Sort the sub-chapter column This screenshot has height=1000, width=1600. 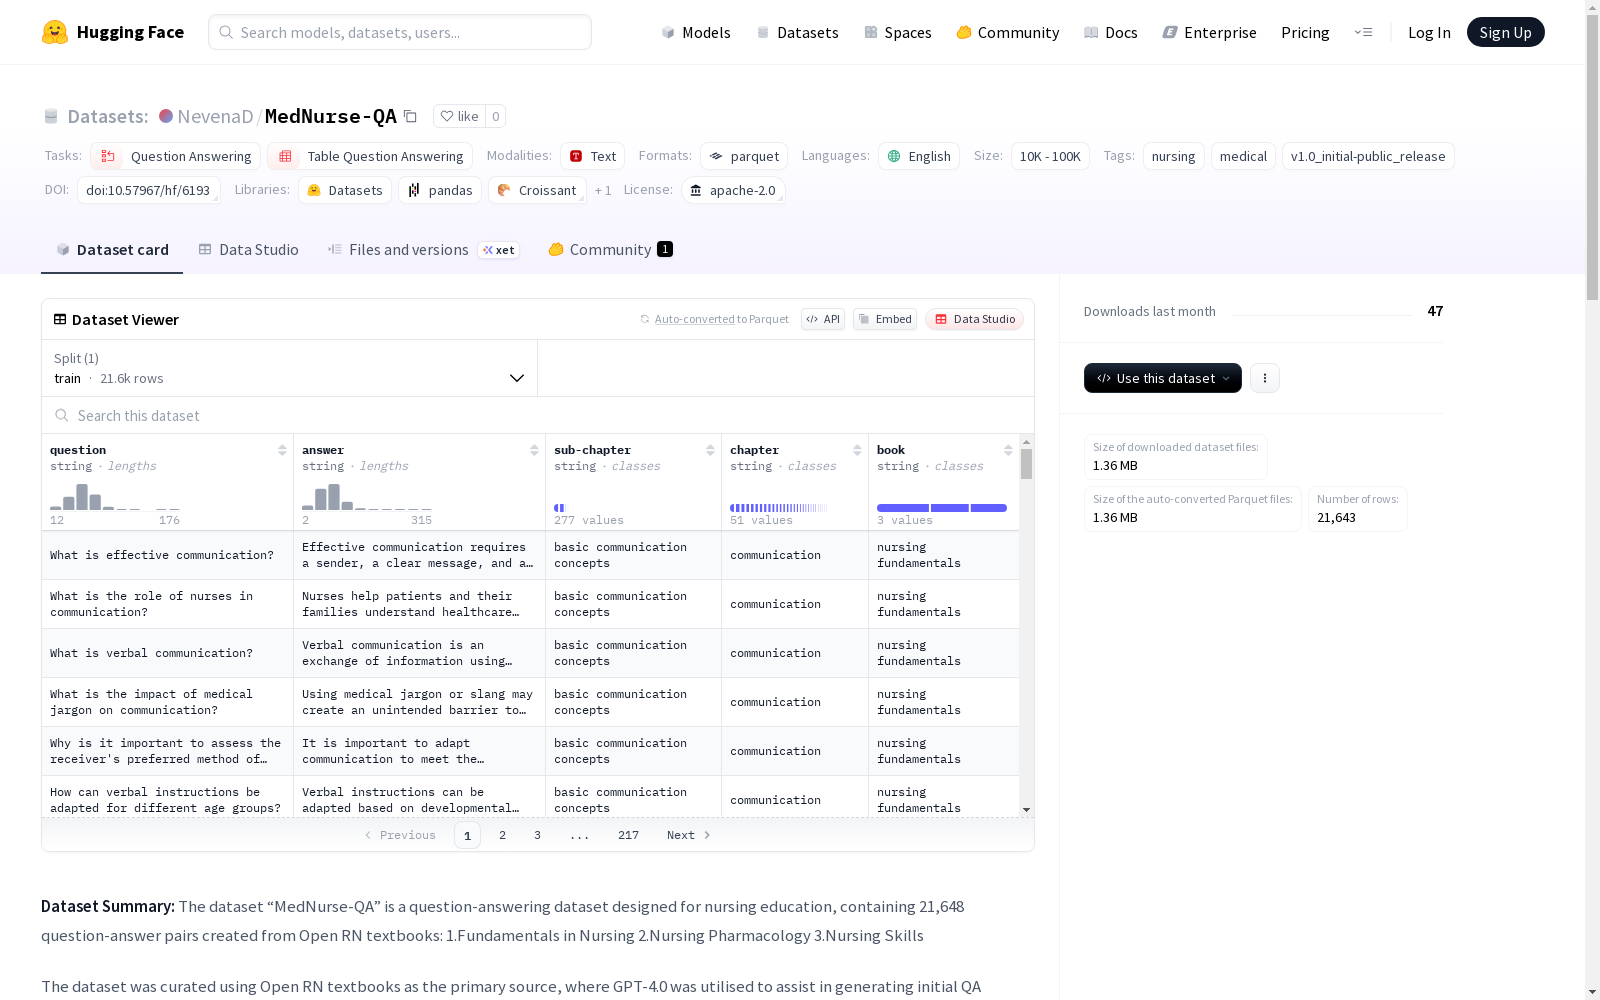710,450
